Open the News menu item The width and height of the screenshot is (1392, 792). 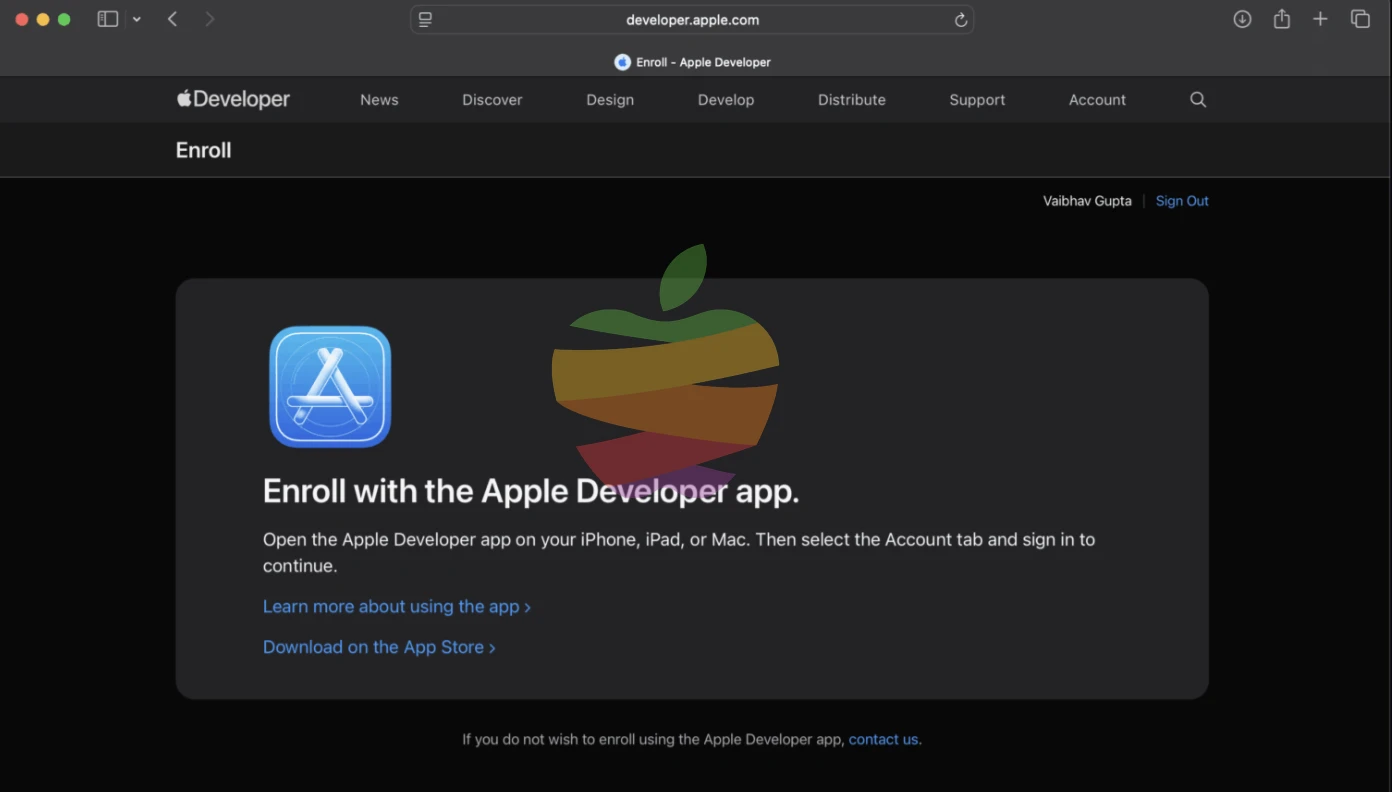(379, 100)
